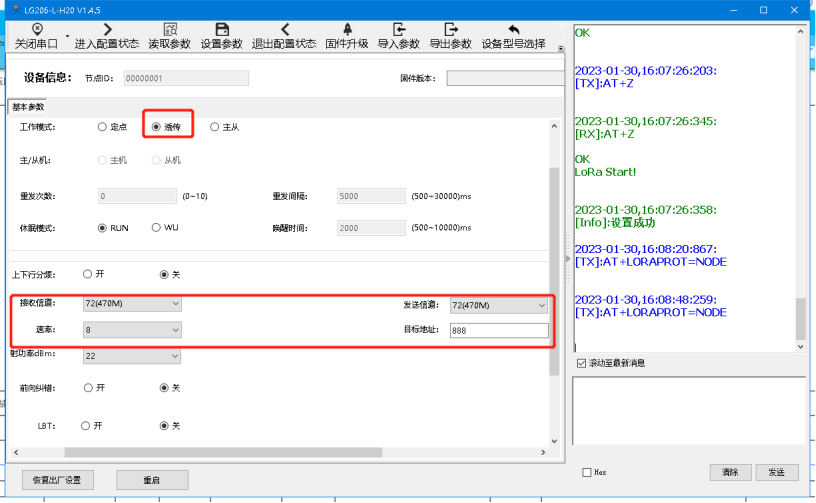
Task: Select the 定点 work mode radio button
Action: pyautogui.click(x=102, y=127)
